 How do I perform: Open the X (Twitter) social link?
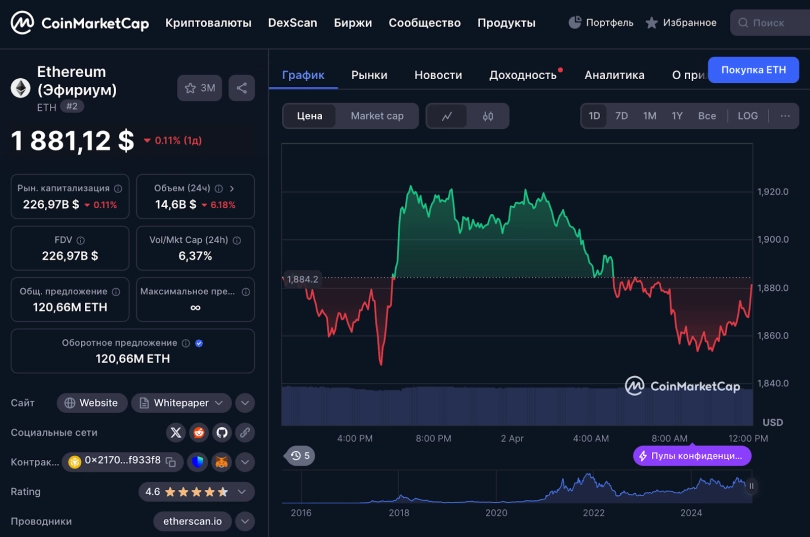click(x=176, y=432)
